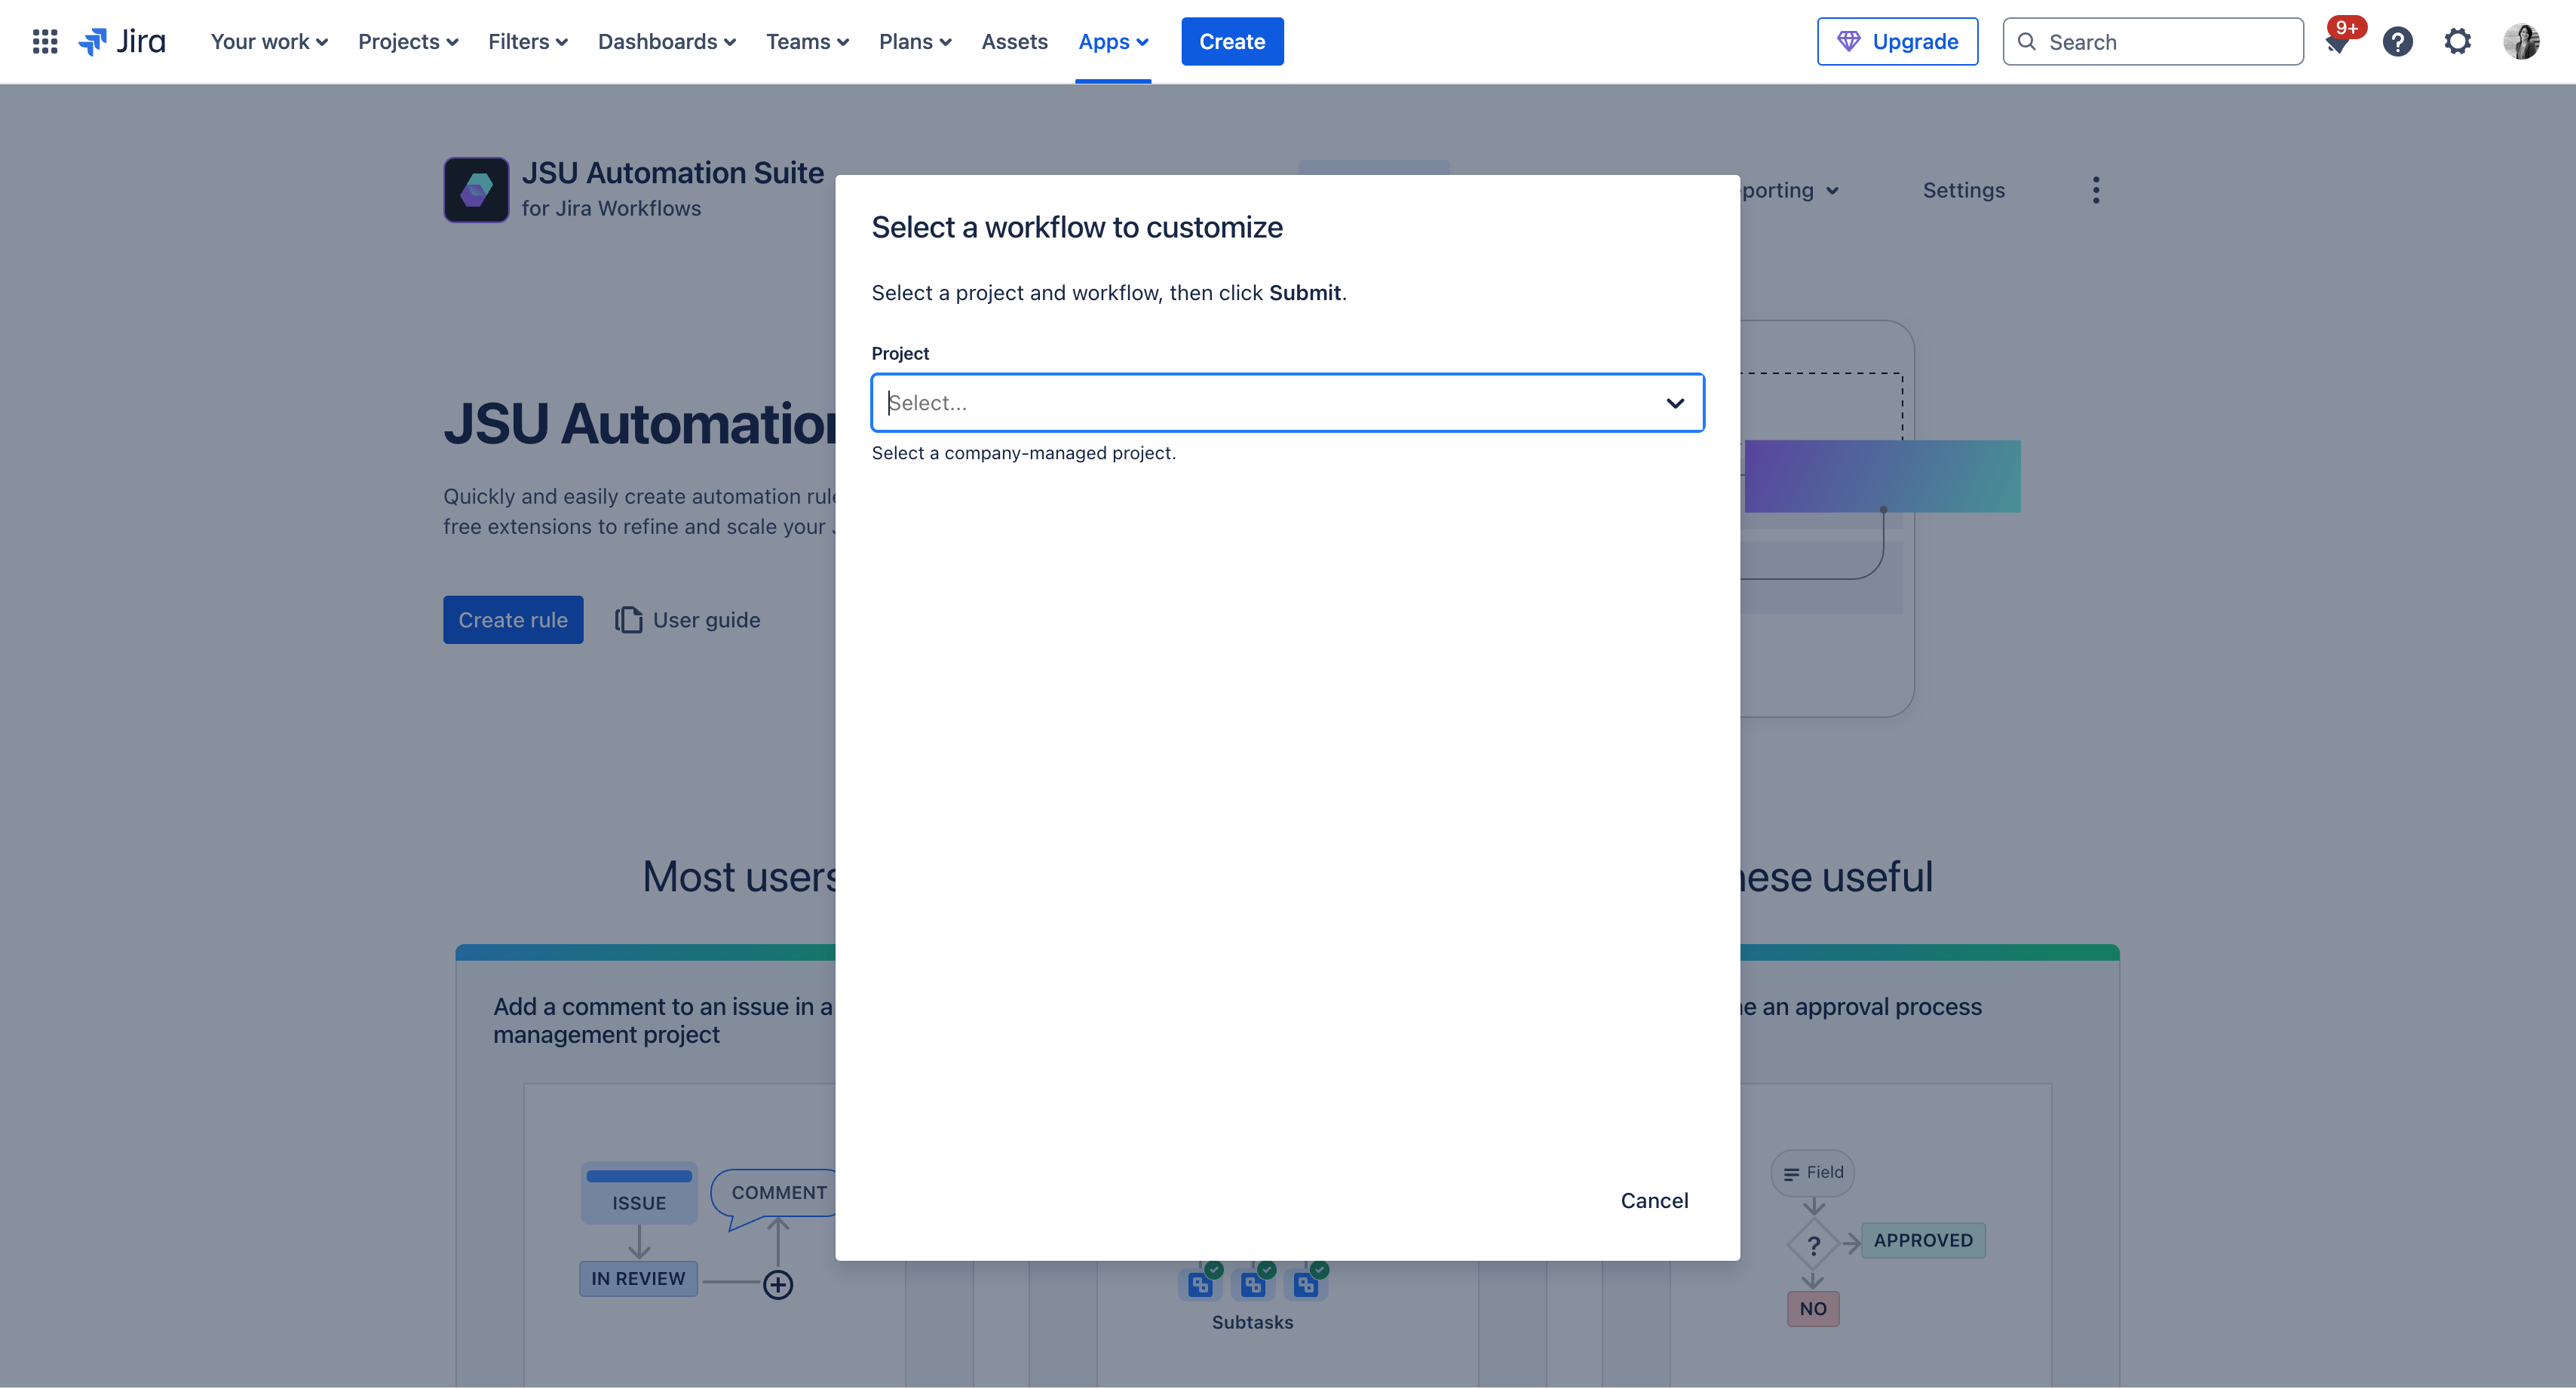Image resolution: width=2576 pixels, height=1389 pixels.
Task: Click the User guide document icon
Action: point(628,620)
